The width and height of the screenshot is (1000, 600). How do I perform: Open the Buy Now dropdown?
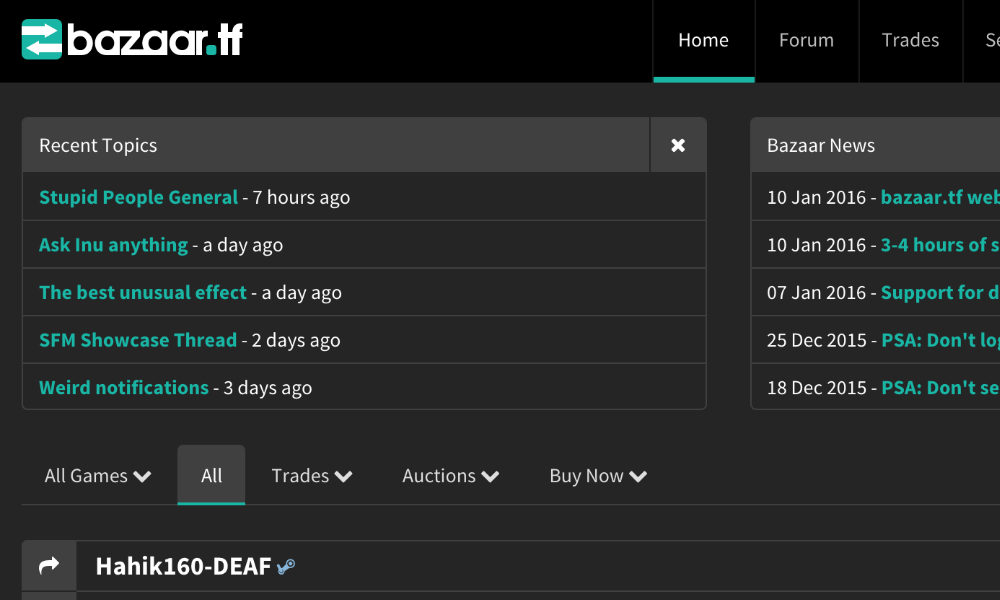(x=597, y=476)
